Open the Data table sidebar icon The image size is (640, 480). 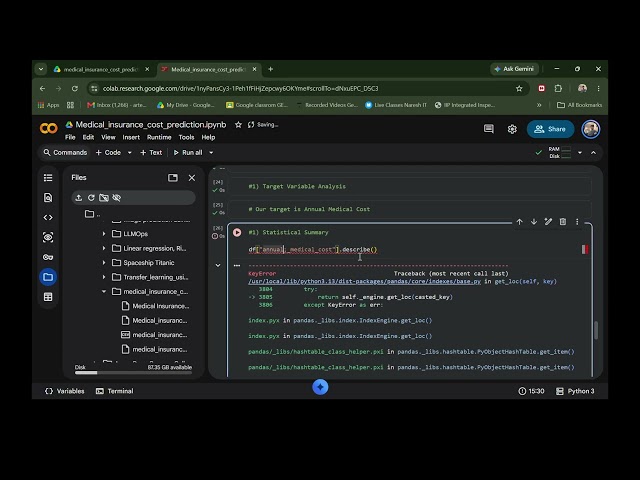48,297
